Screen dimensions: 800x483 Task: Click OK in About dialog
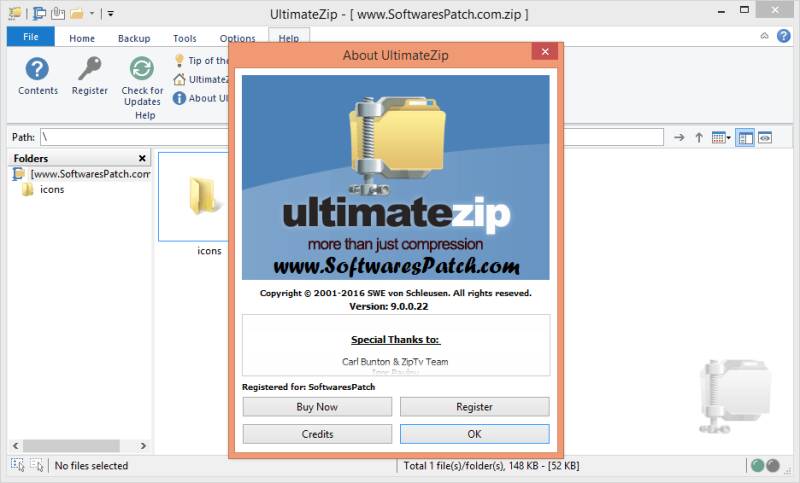[x=474, y=434]
